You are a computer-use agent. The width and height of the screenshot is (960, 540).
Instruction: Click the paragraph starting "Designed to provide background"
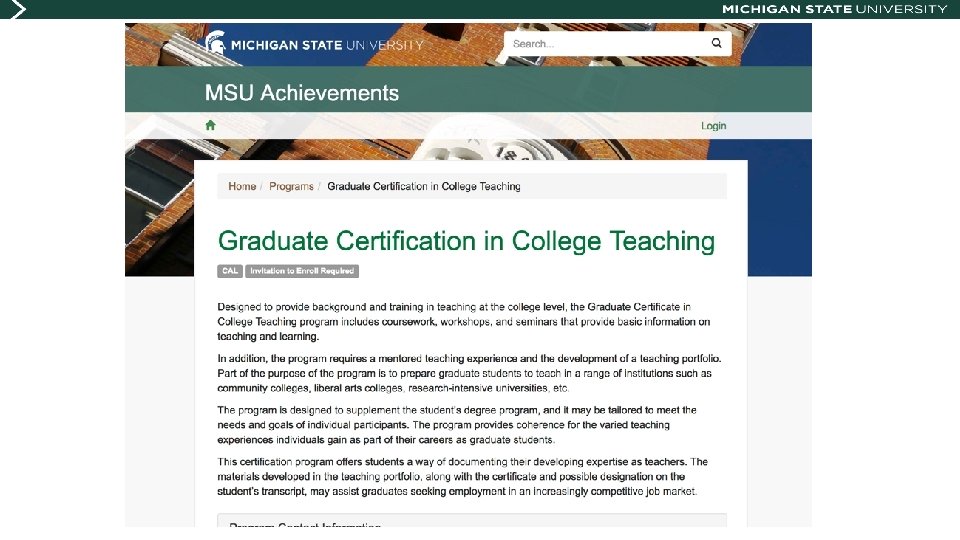point(464,321)
